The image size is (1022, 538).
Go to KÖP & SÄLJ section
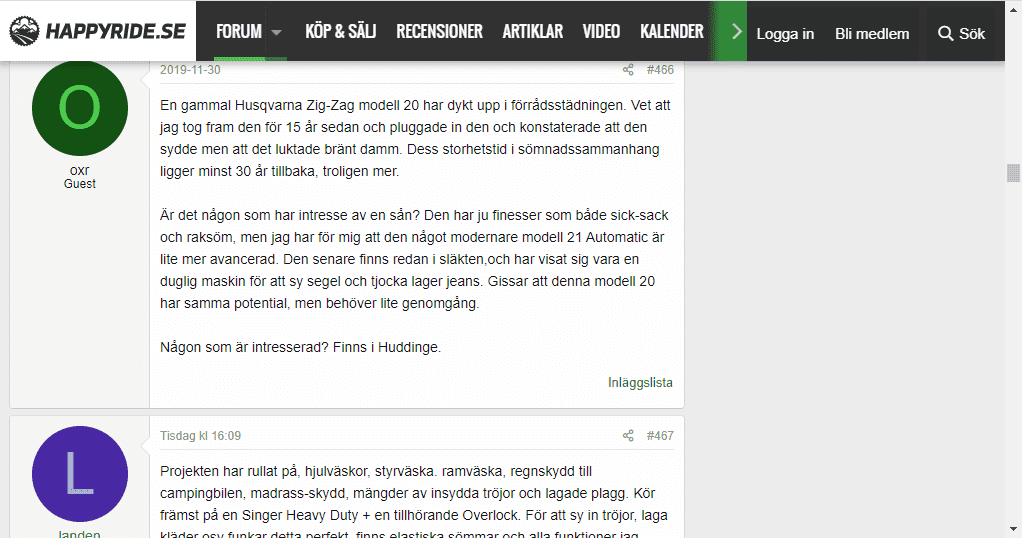click(340, 31)
